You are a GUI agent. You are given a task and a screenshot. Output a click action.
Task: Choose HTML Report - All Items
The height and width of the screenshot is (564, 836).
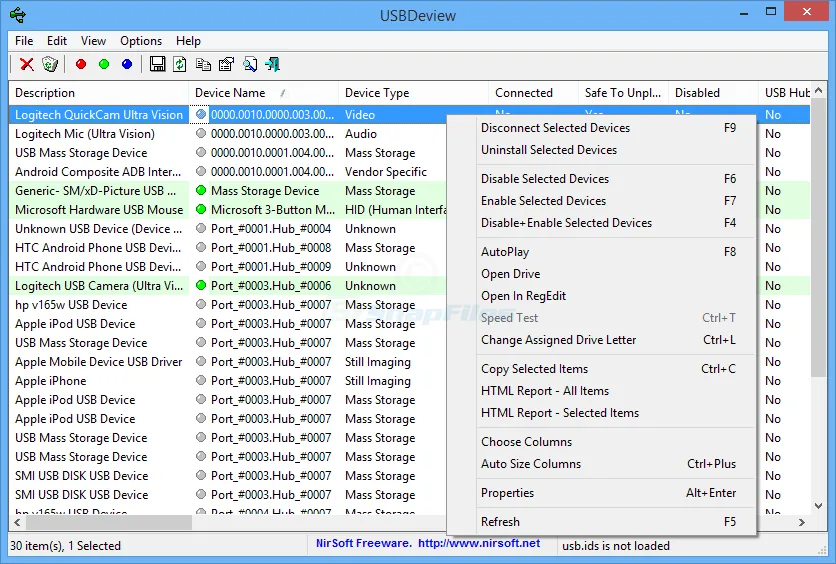point(544,391)
